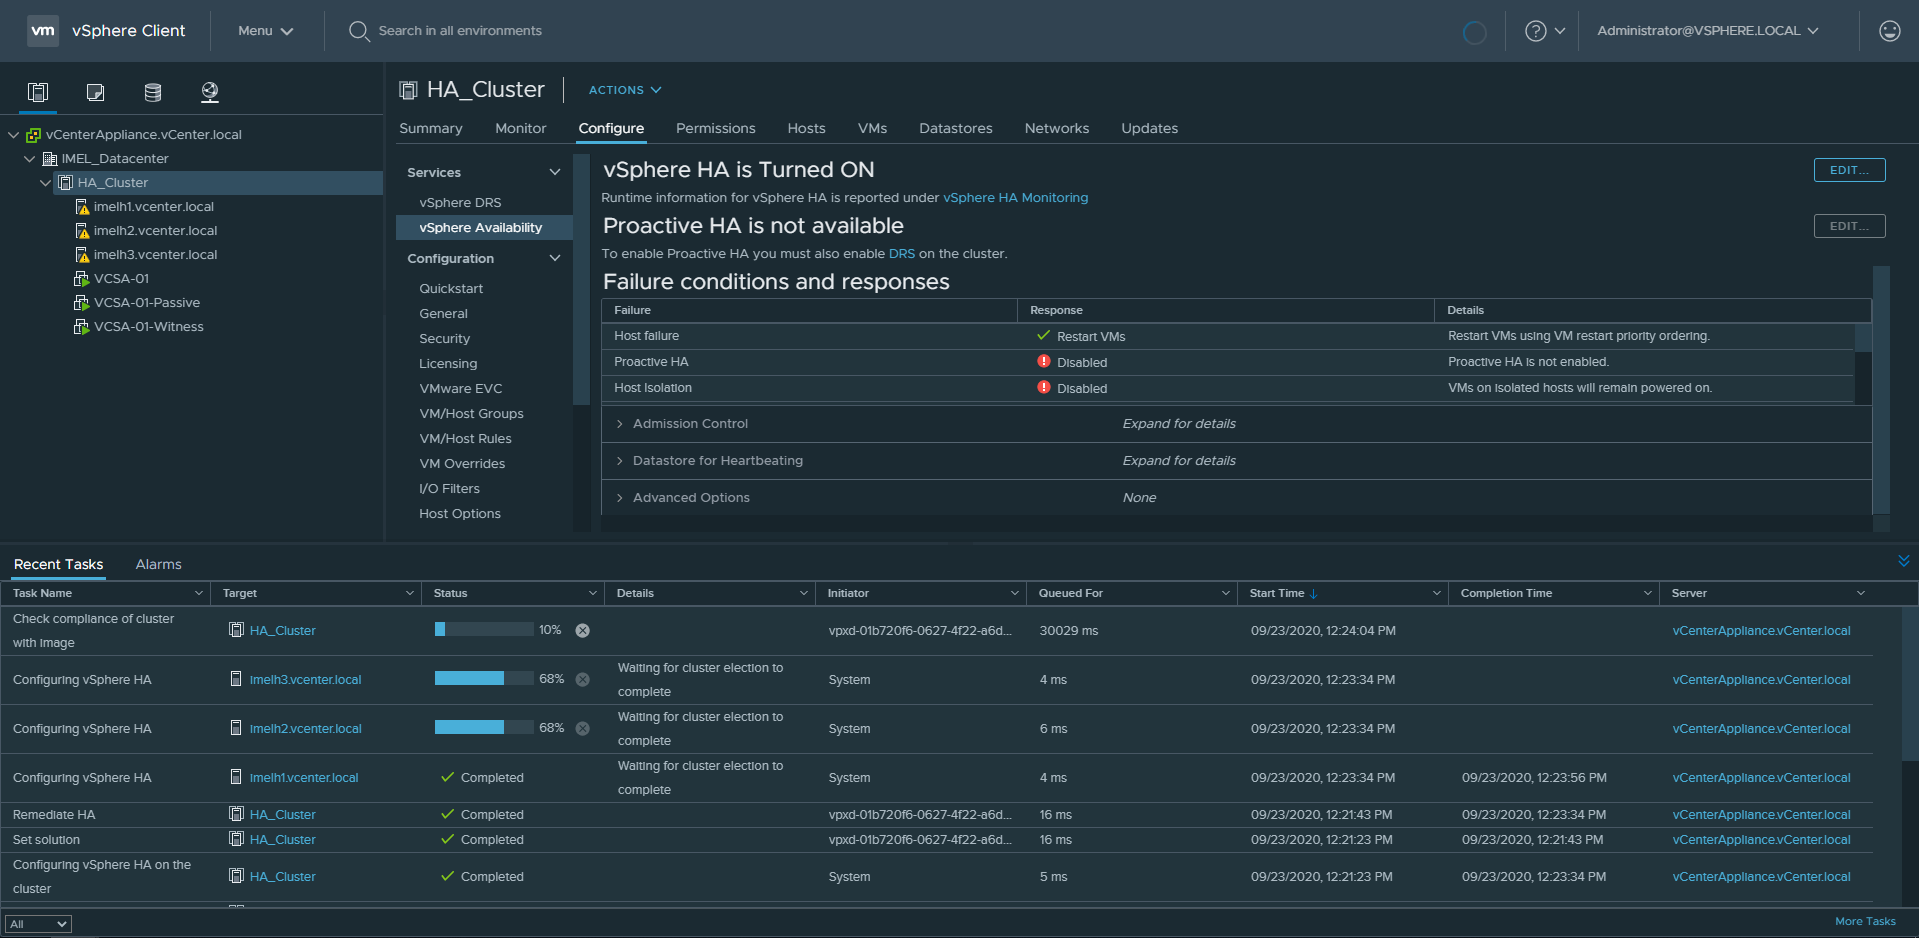Click the imelh3 68% progress bar

tap(484, 679)
